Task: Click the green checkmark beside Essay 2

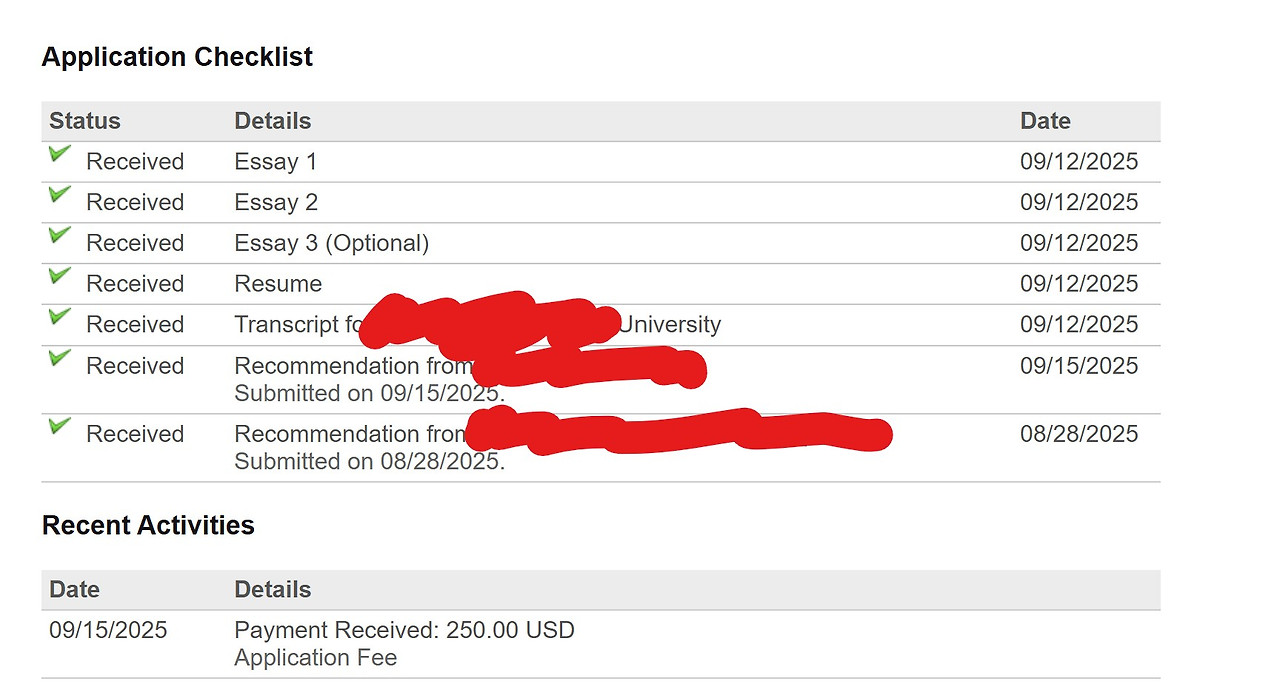Action: coord(60,195)
